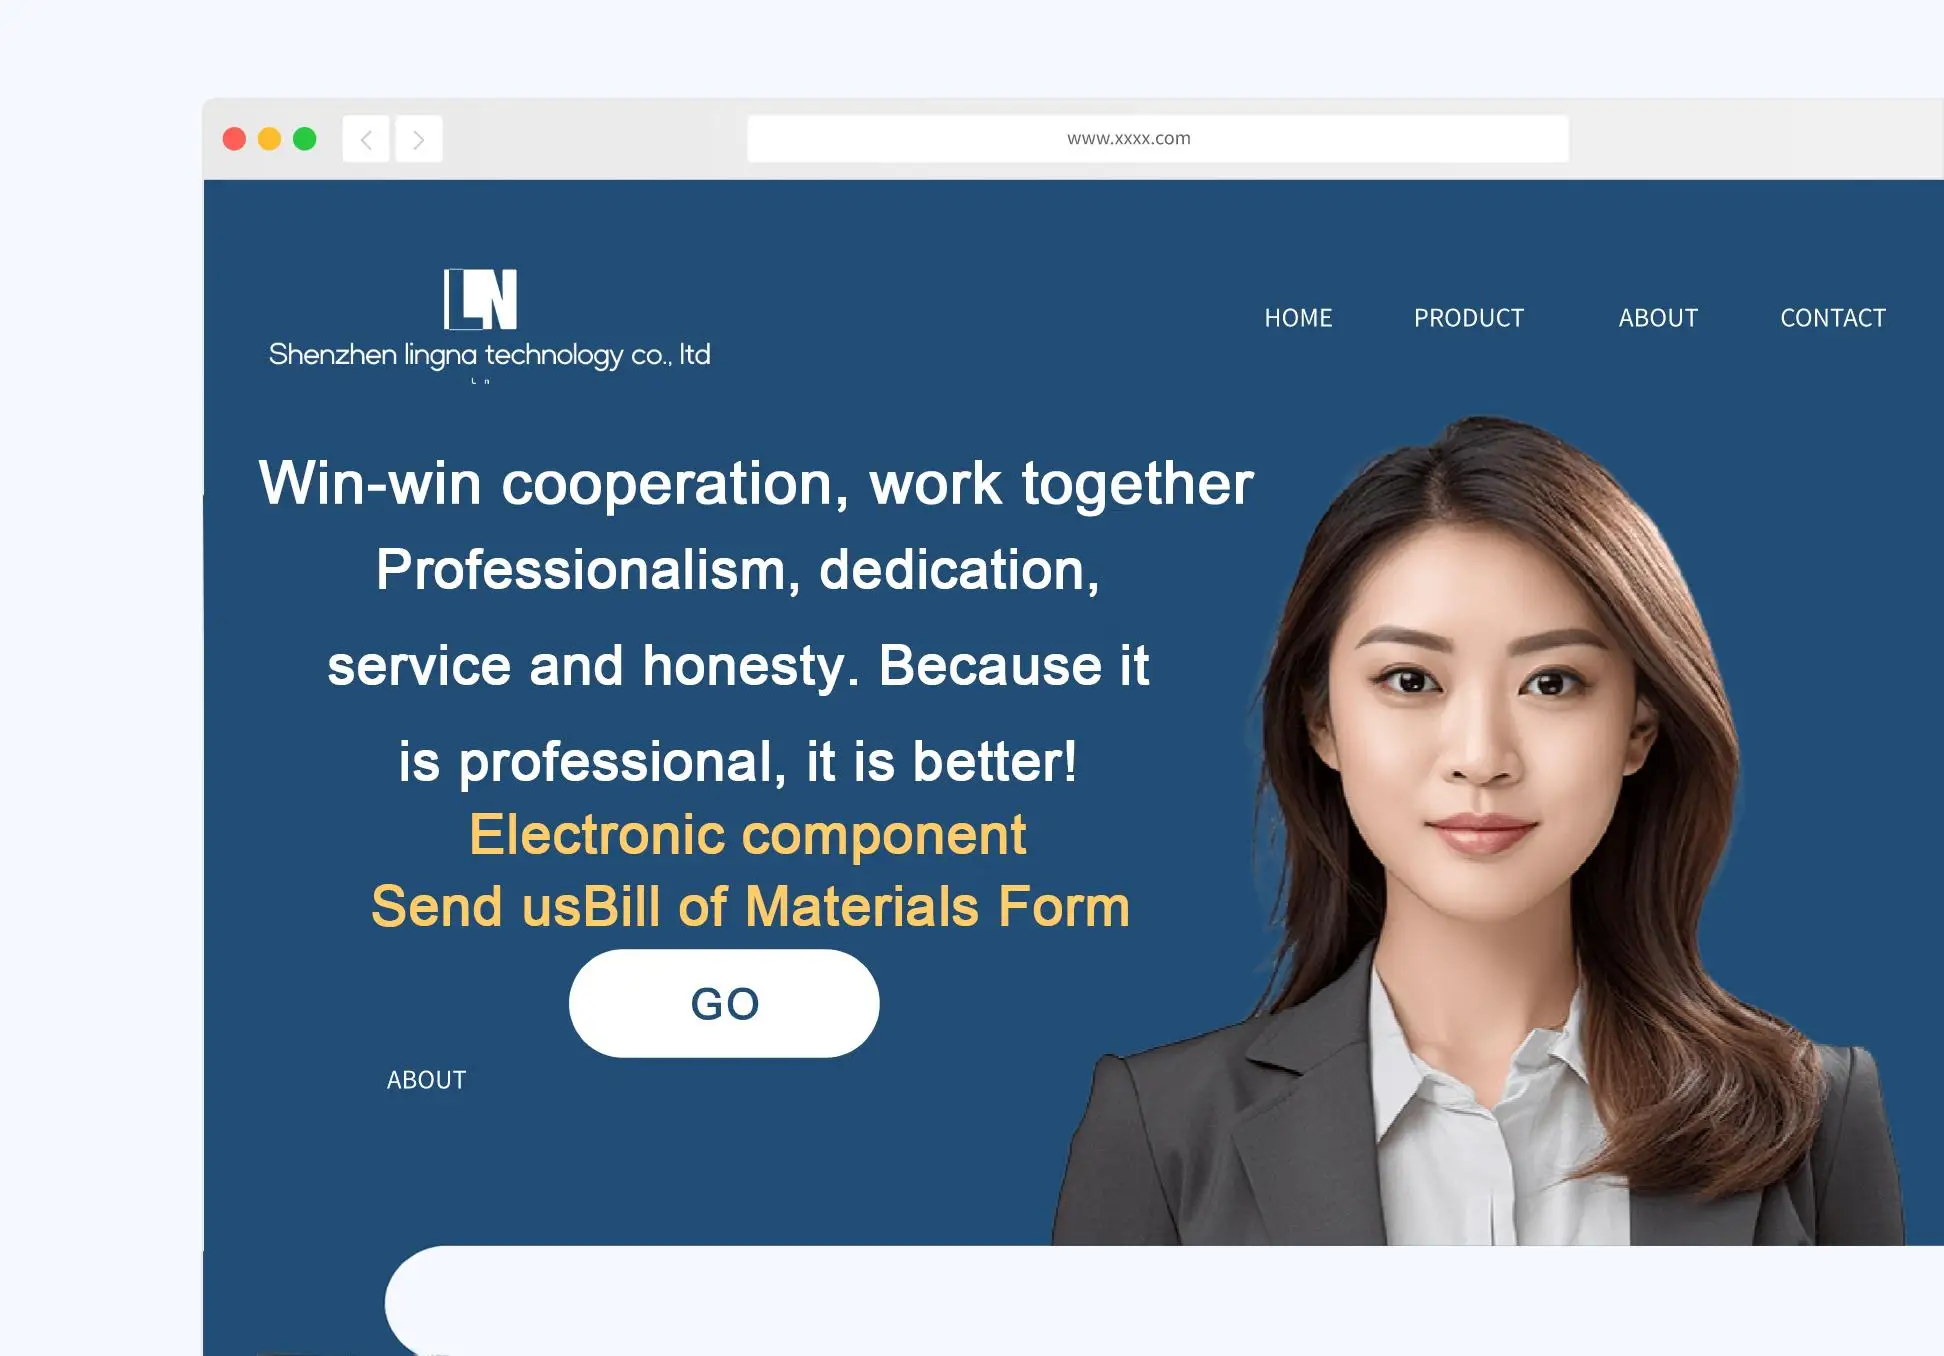Viewport: 1944px width, 1356px height.
Task: Click the Win-win cooperation headline
Action: (756, 484)
